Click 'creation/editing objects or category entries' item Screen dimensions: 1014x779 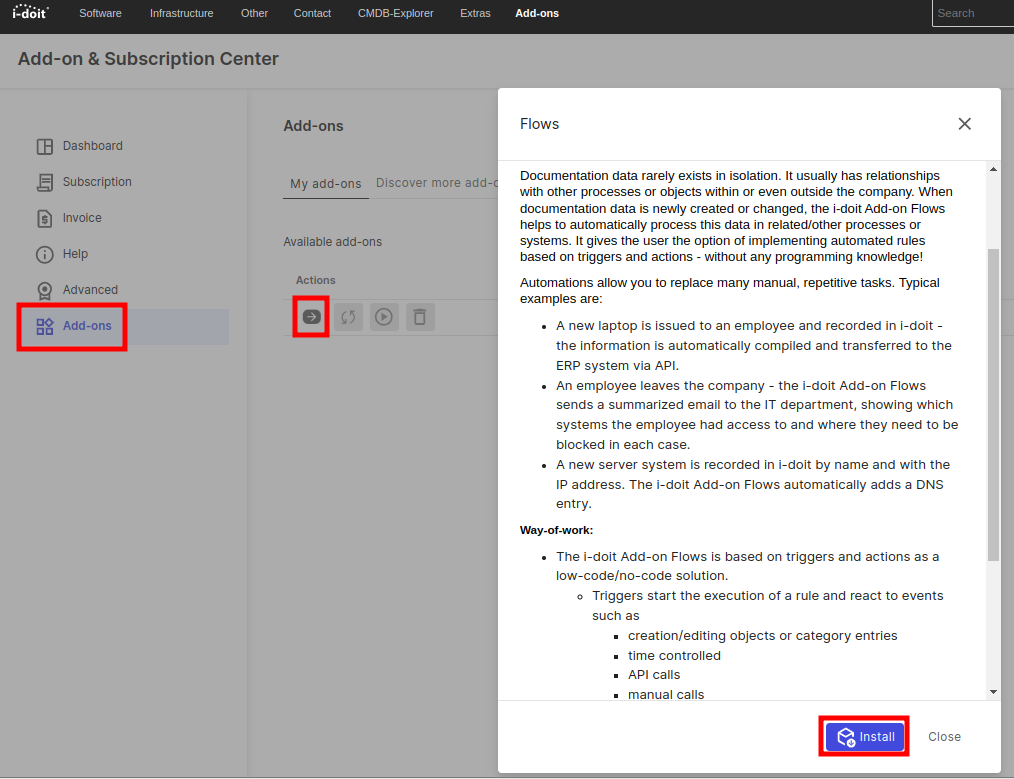coord(762,635)
